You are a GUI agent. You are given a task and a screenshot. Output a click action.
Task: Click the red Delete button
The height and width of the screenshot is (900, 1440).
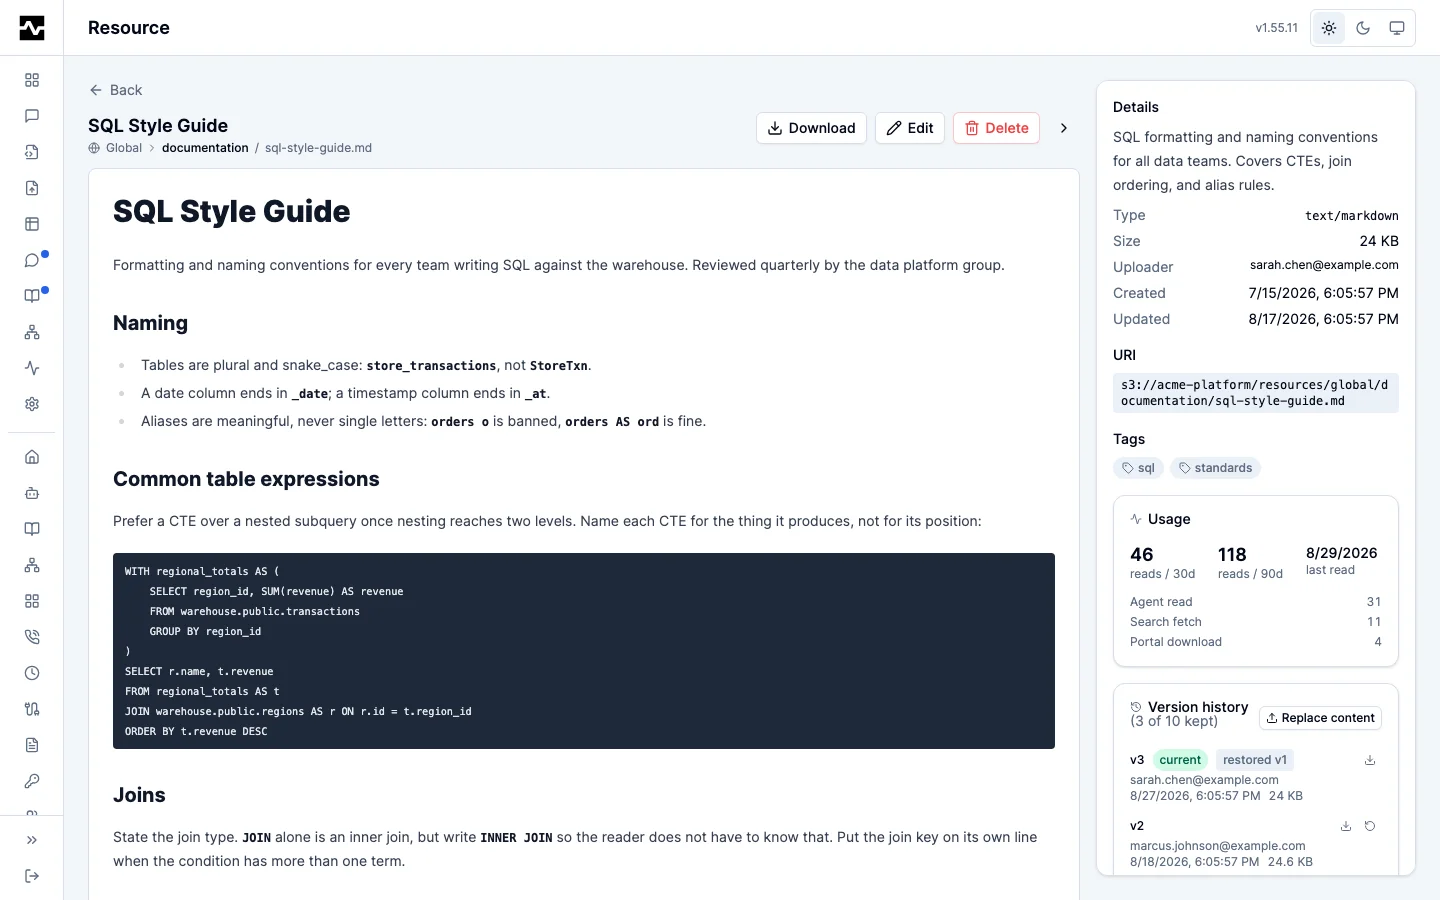pyautogui.click(x=997, y=128)
